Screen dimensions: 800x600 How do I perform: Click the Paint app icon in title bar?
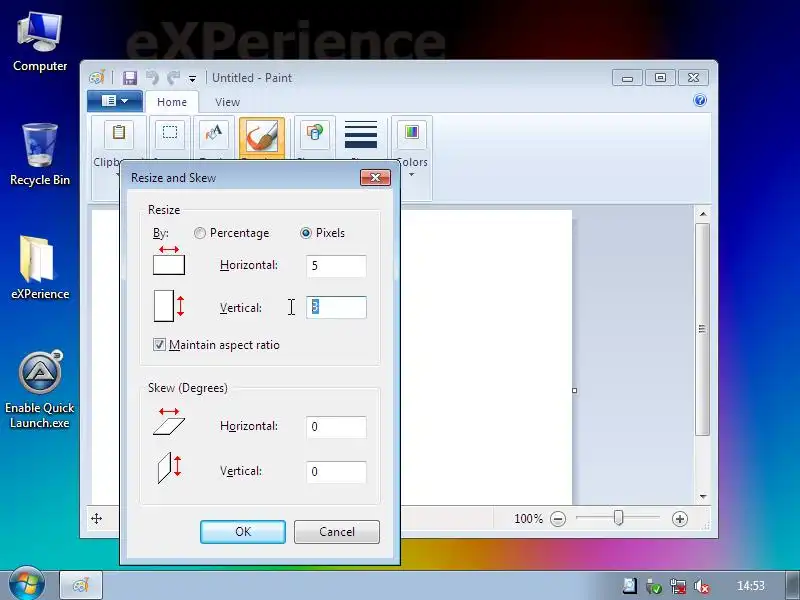pyautogui.click(x=97, y=78)
